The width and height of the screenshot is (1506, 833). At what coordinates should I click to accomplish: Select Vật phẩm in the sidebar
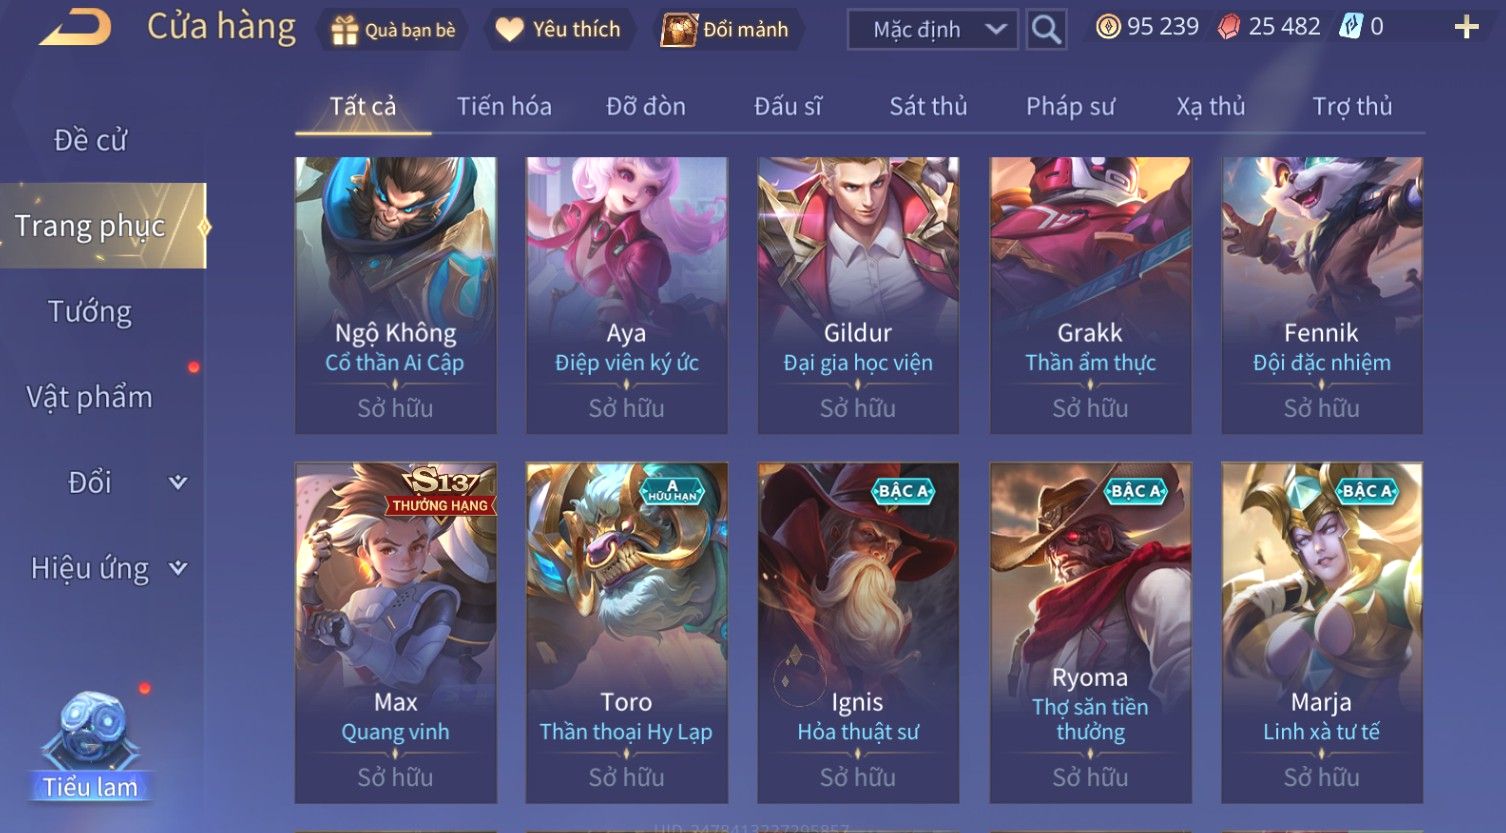(x=90, y=397)
